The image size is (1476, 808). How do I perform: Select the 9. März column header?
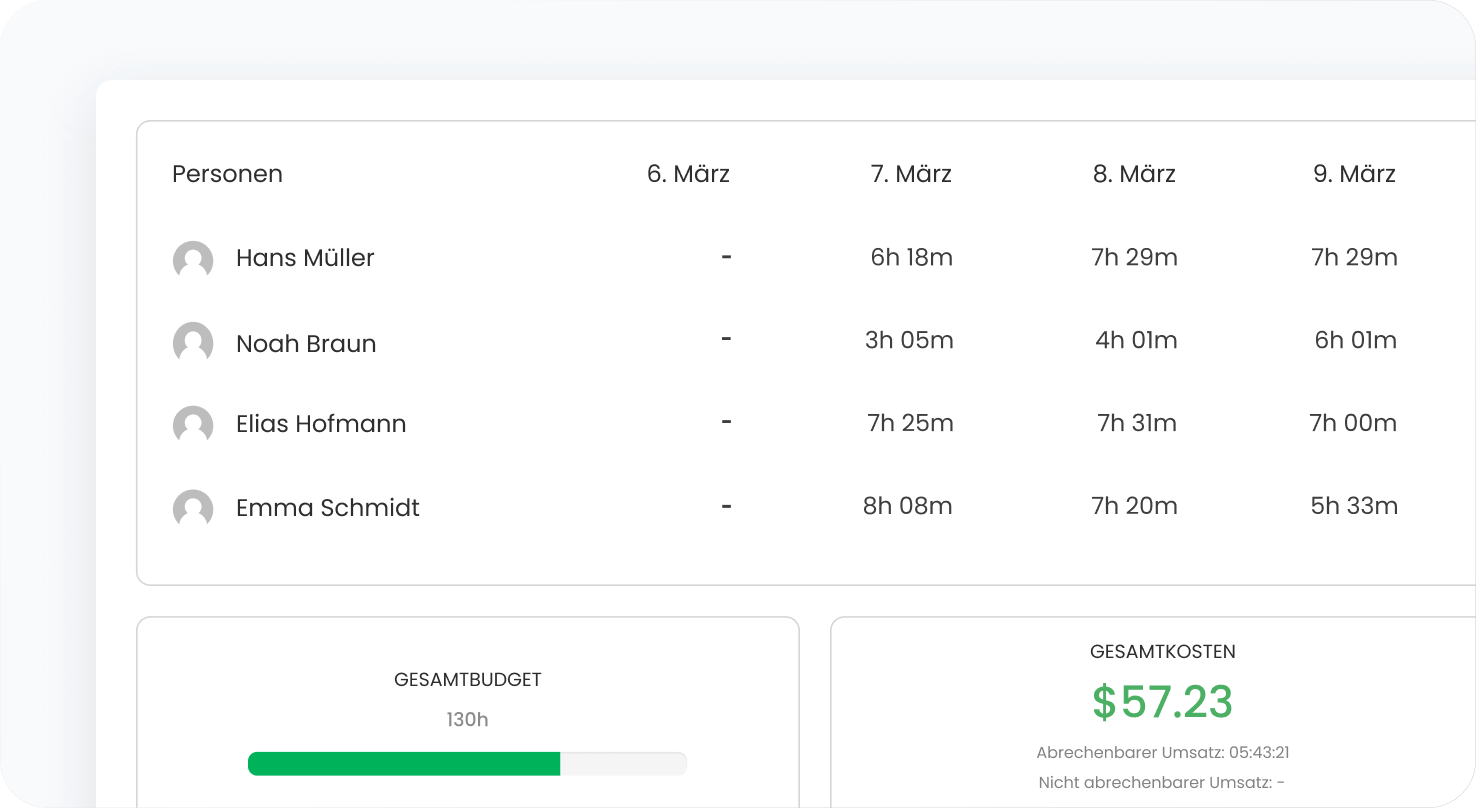click(1354, 174)
